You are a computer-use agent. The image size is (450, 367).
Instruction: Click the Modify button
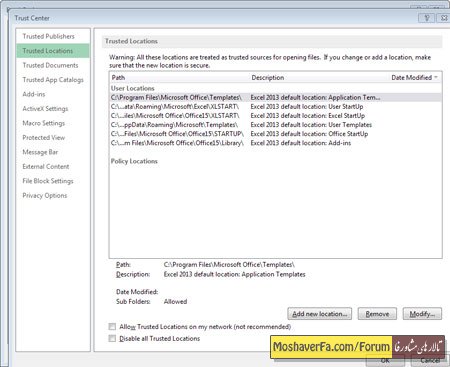click(x=422, y=314)
